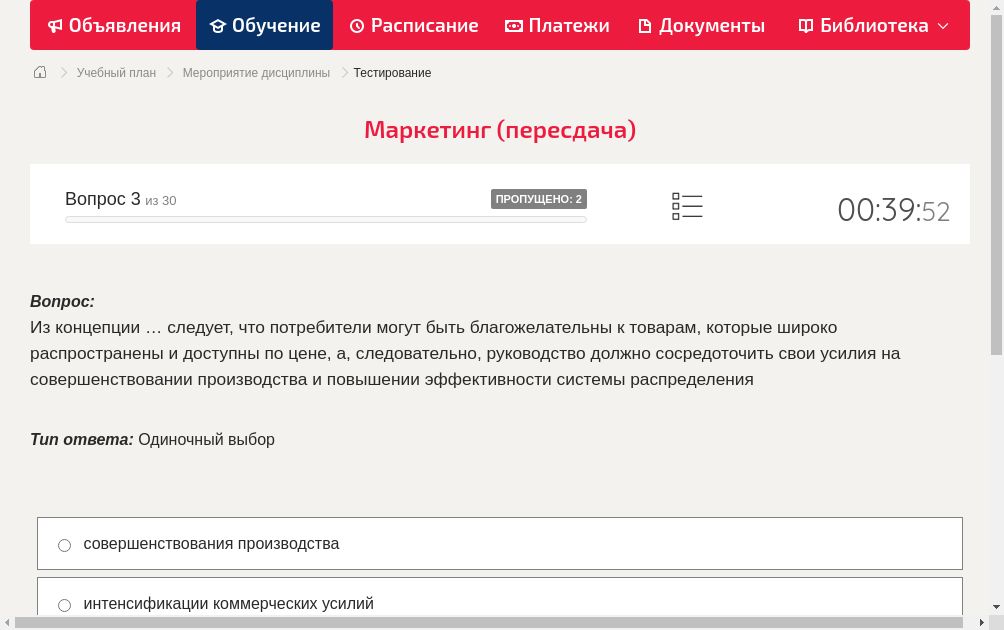Click the radio button of the first answer
Viewport: 1004px width, 630px height.
(64, 544)
